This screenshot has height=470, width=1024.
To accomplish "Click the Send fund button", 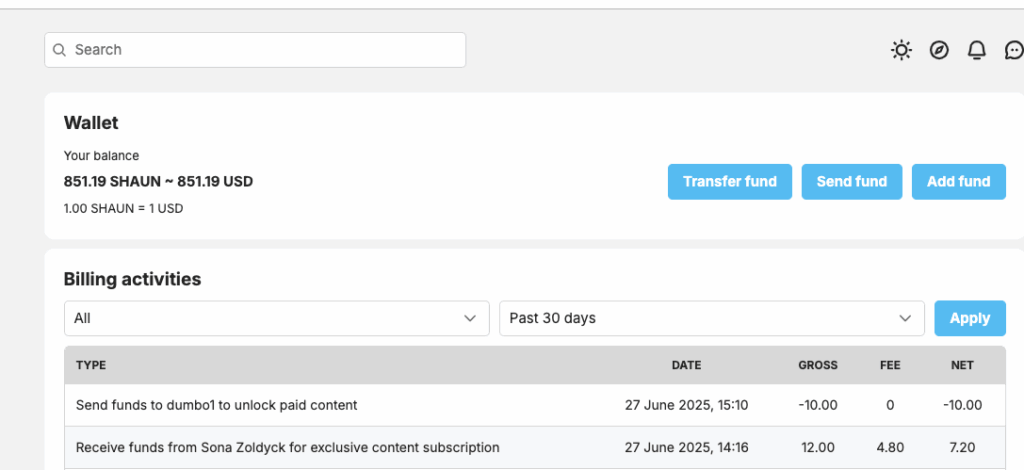I will 852,181.
